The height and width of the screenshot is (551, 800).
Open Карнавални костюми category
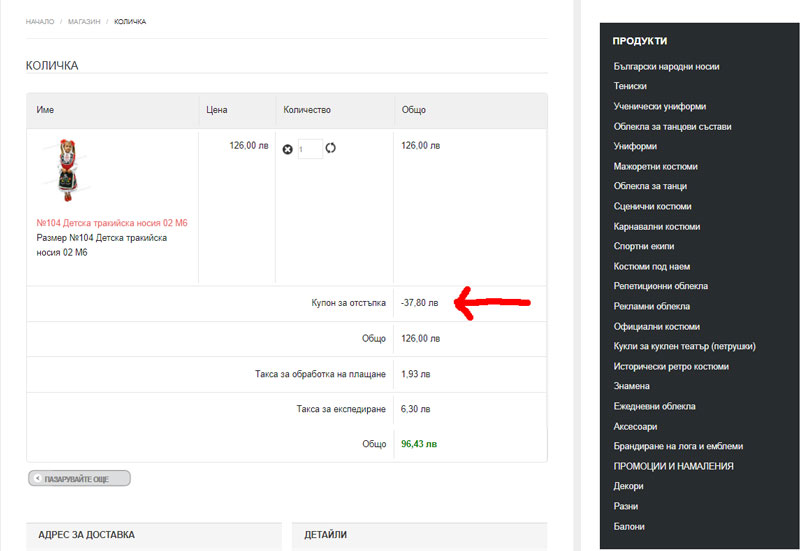pos(657,227)
